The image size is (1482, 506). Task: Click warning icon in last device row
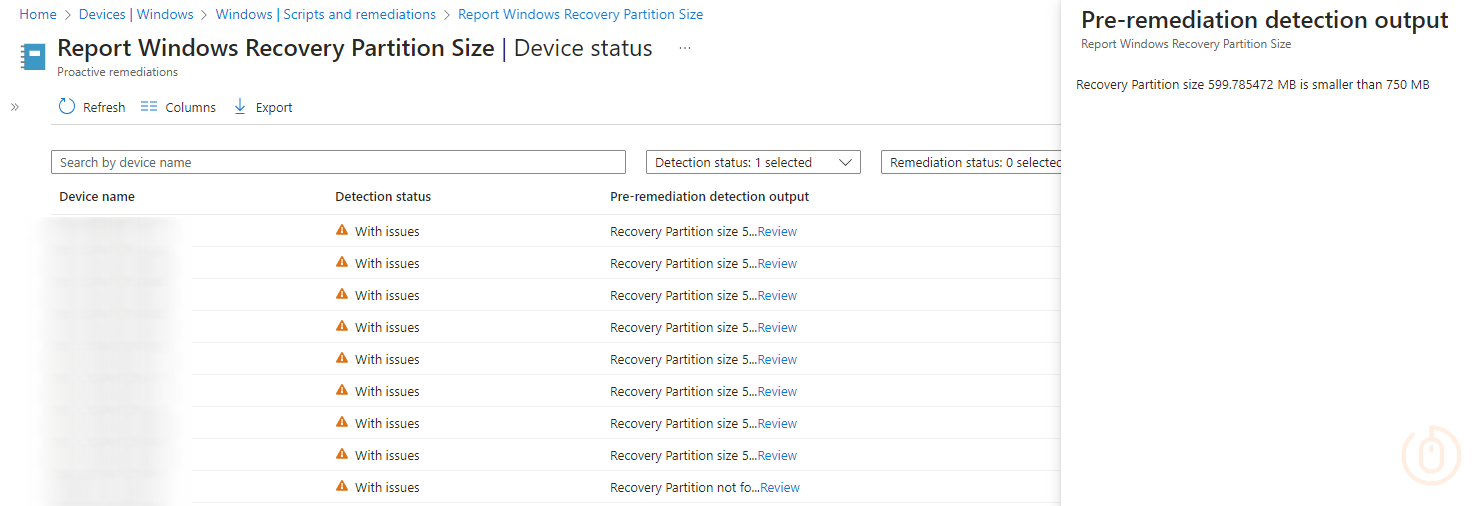pos(342,487)
